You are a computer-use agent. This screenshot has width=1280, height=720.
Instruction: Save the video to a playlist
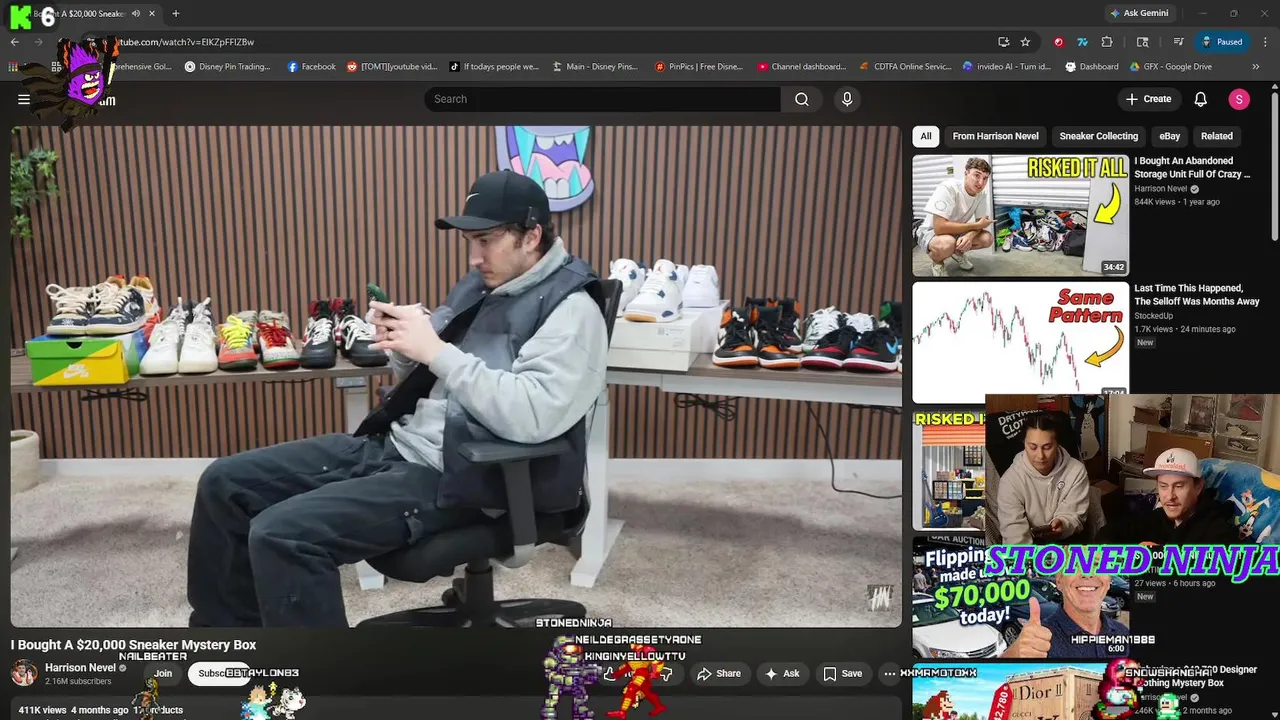click(843, 674)
